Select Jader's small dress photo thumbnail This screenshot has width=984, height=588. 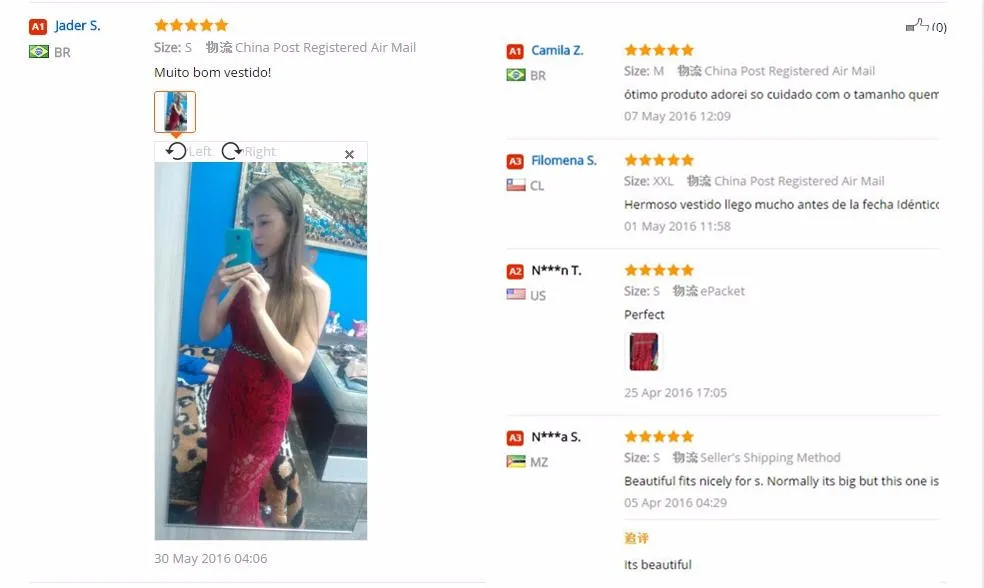(175, 112)
